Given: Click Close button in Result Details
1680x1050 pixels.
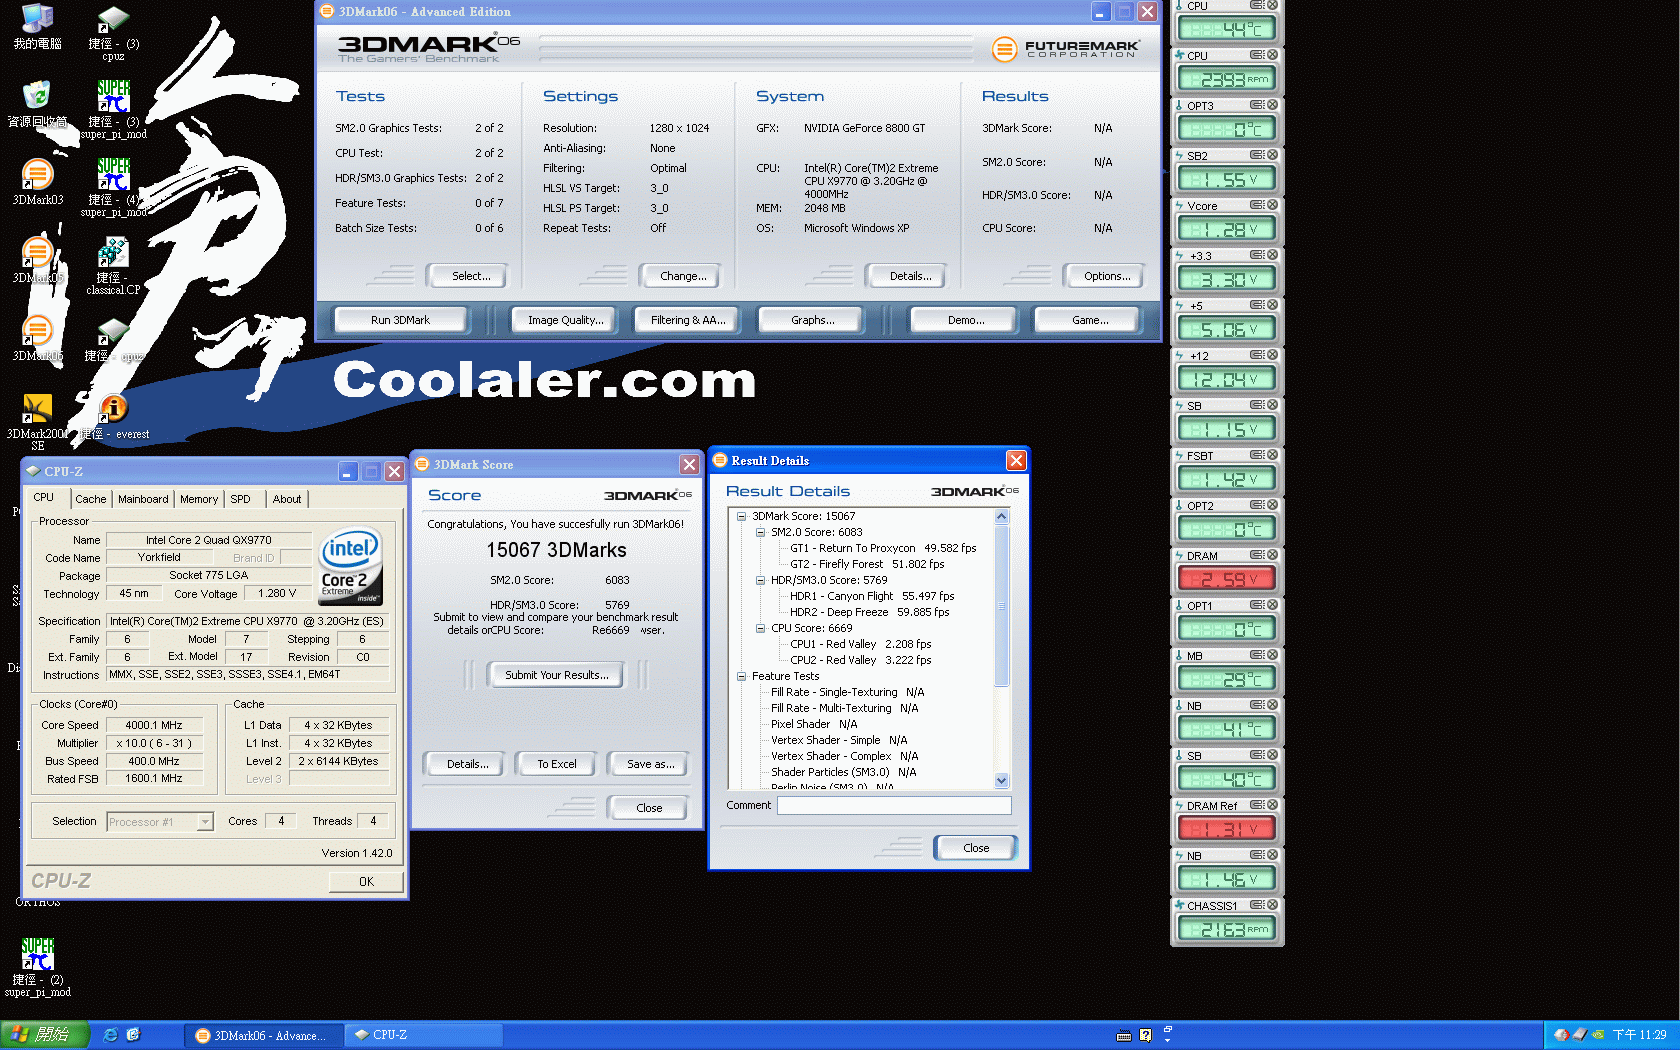Looking at the screenshot, I should click(x=976, y=848).
